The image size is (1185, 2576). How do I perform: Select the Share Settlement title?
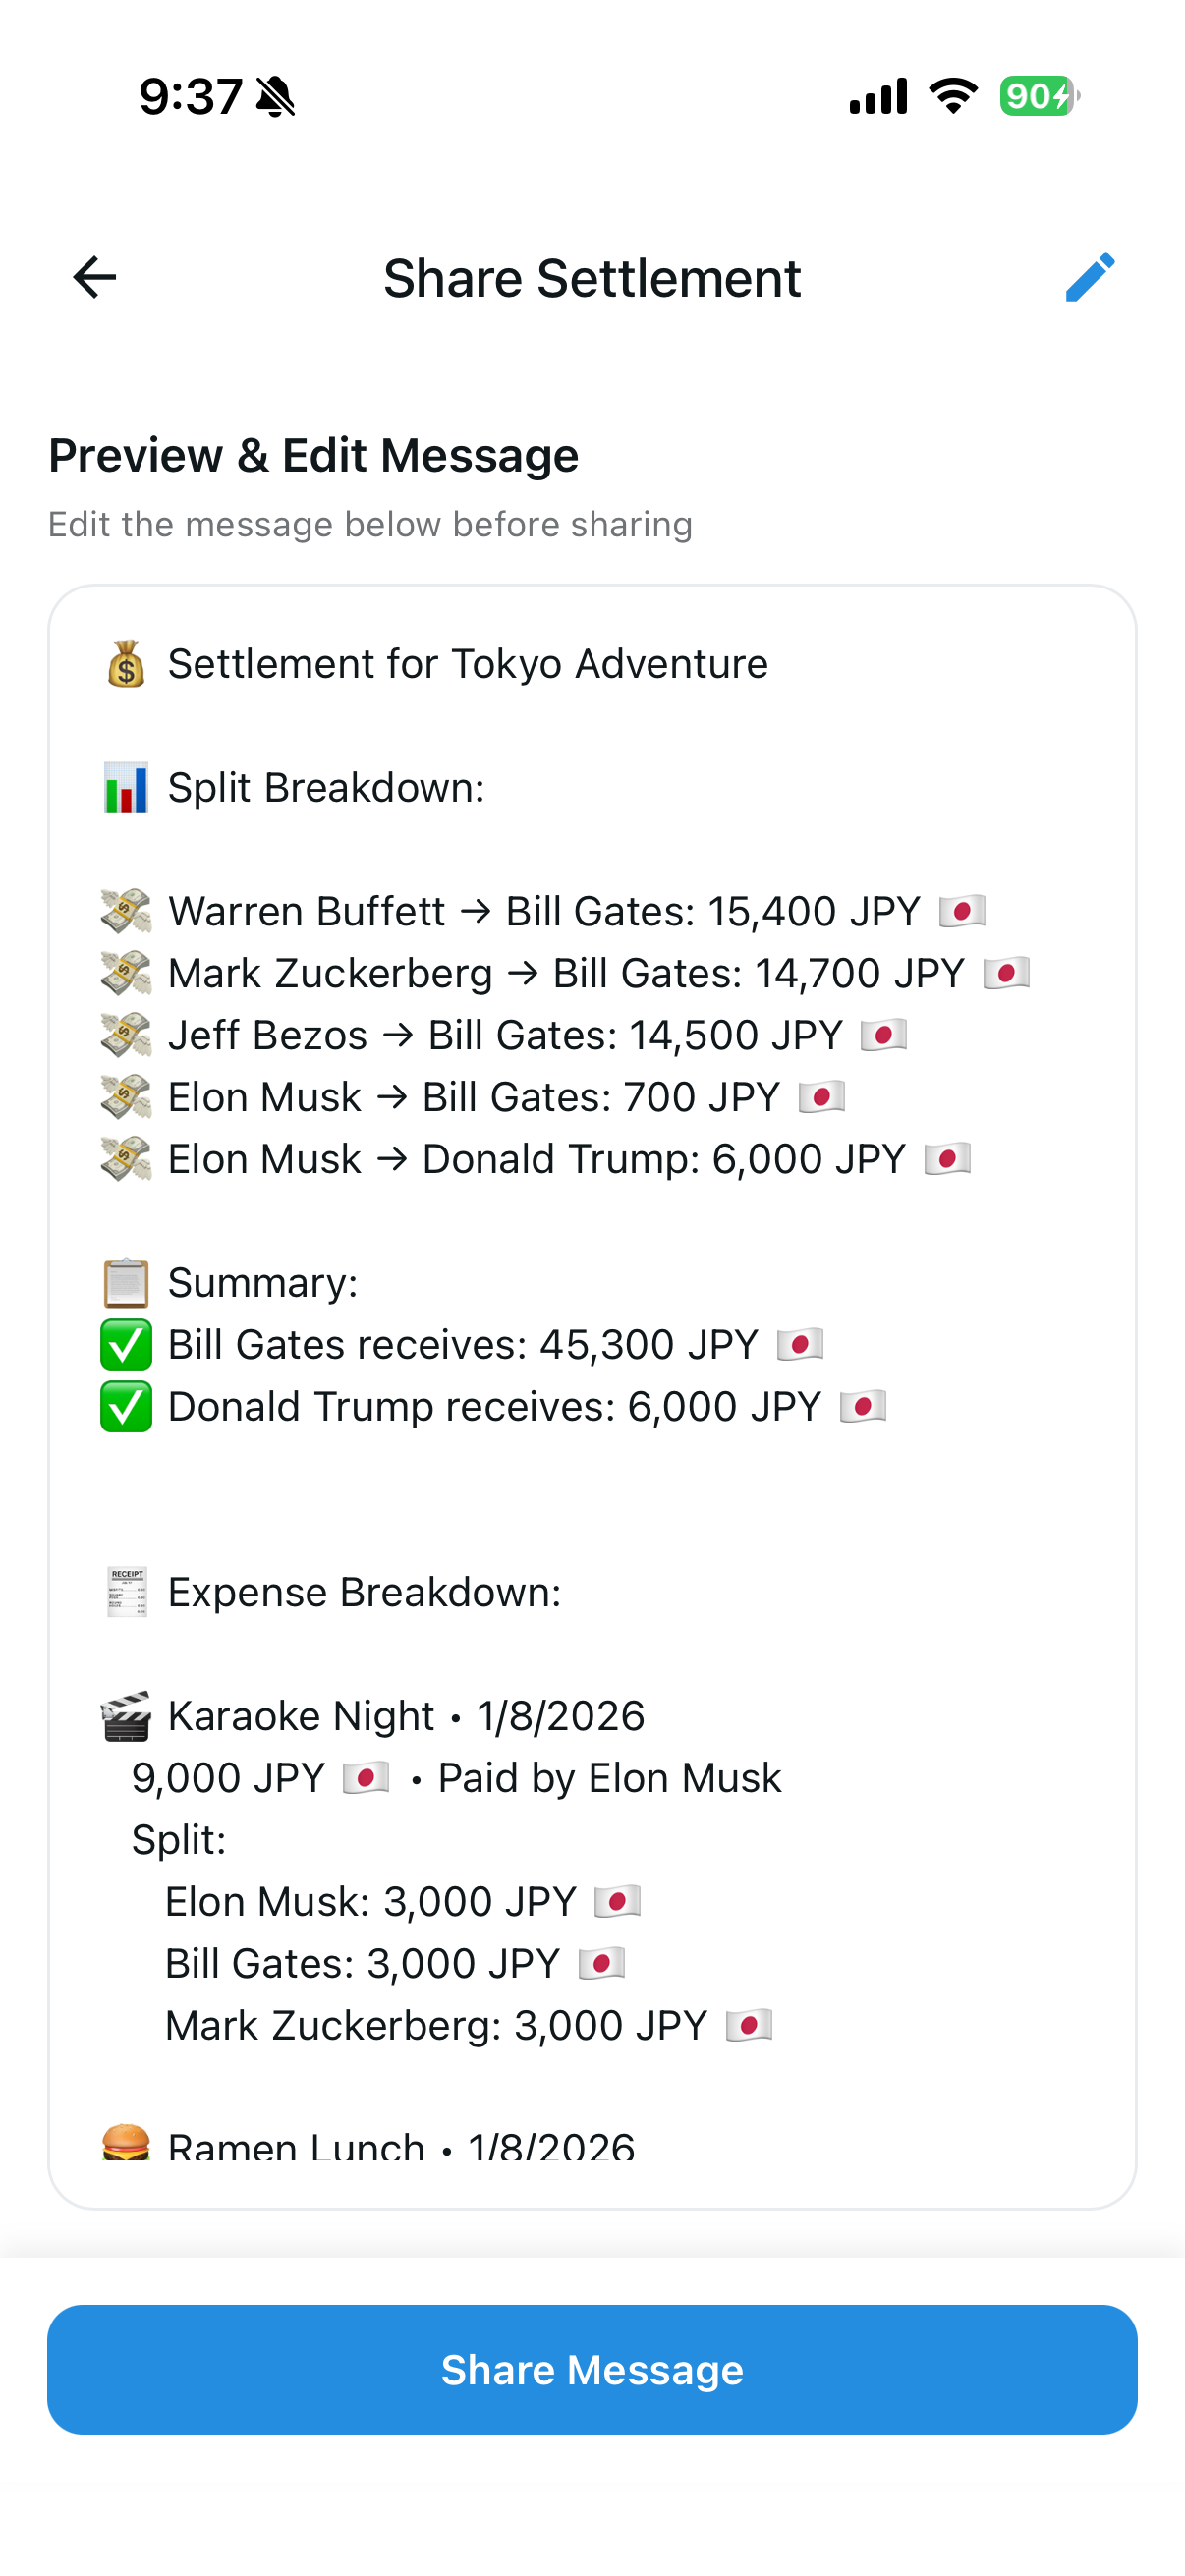coord(592,277)
